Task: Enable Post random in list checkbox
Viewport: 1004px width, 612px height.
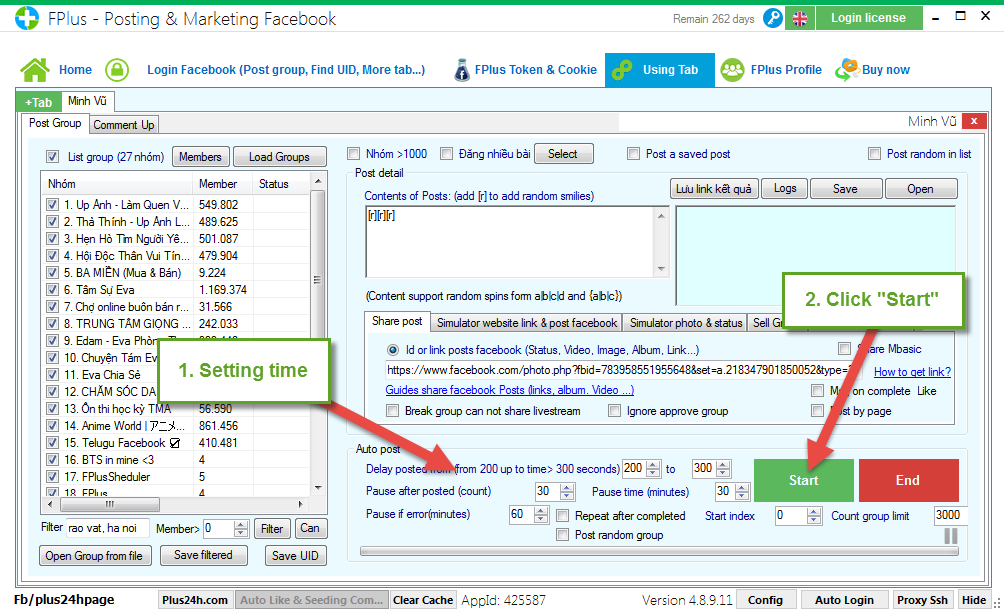Action: click(874, 154)
